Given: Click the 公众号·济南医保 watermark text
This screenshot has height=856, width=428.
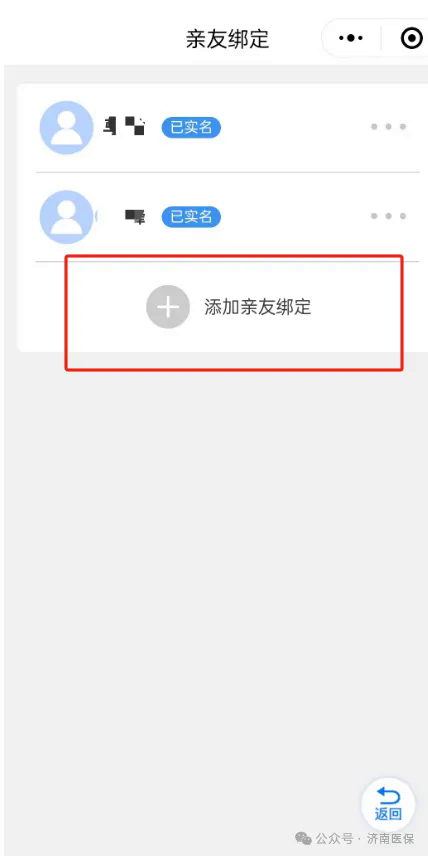Looking at the screenshot, I should tap(365, 838).
